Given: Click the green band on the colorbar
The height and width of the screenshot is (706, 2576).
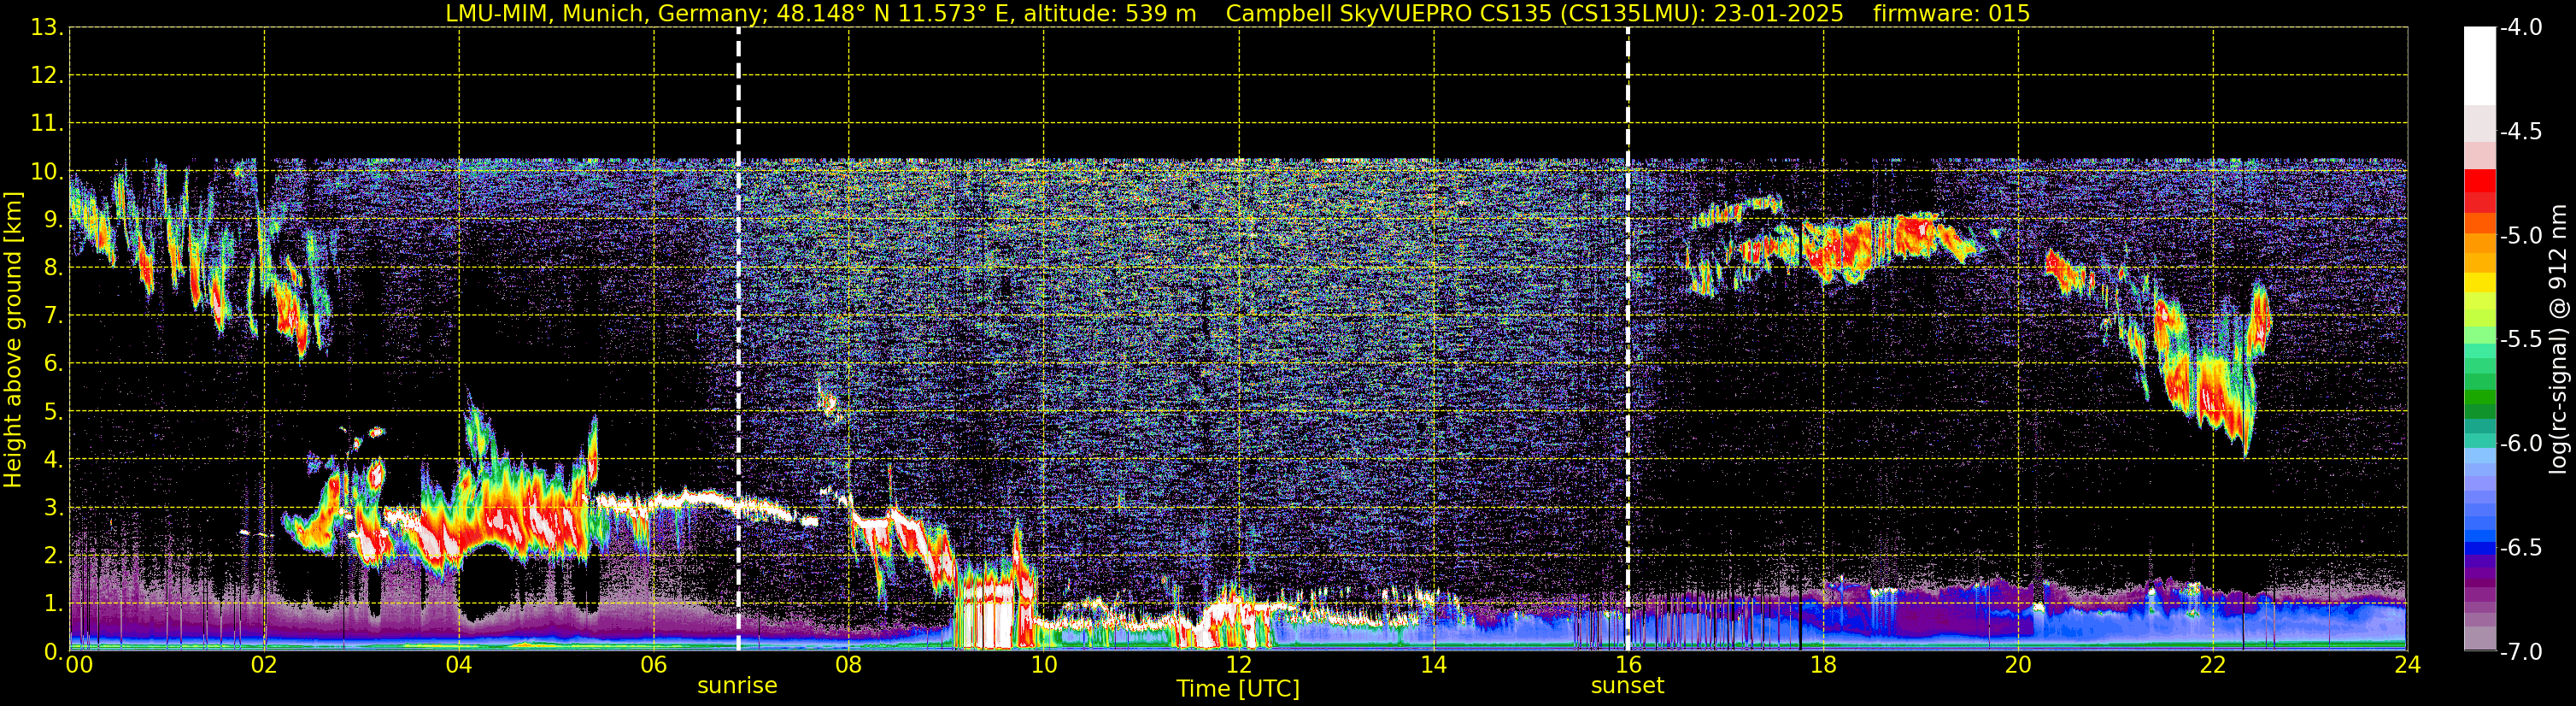Looking at the screenshot, I should [2479, 396].
